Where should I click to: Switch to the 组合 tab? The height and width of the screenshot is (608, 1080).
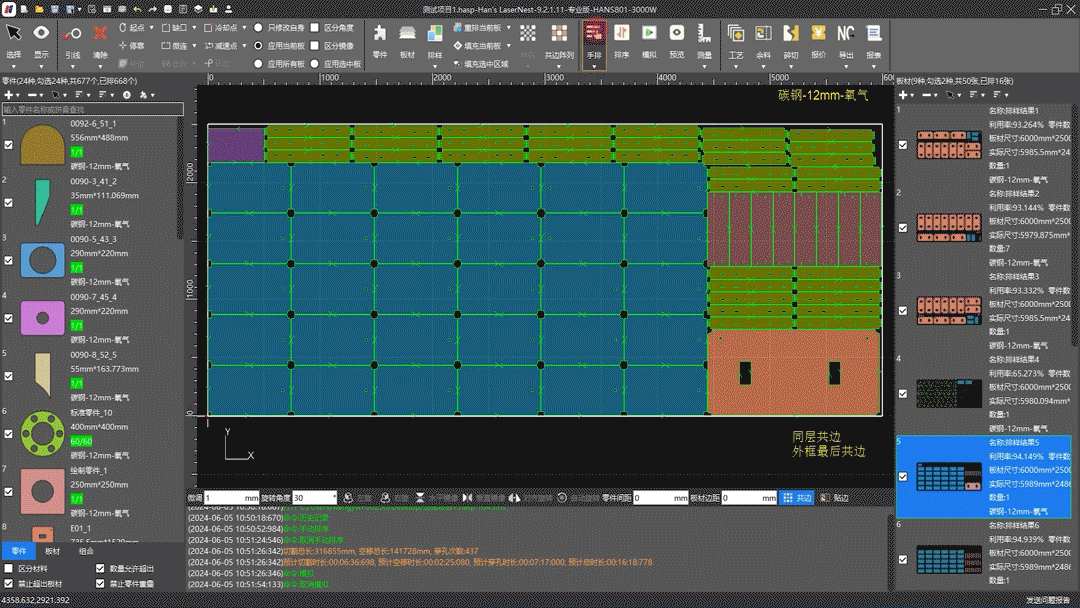click(86, 551)
